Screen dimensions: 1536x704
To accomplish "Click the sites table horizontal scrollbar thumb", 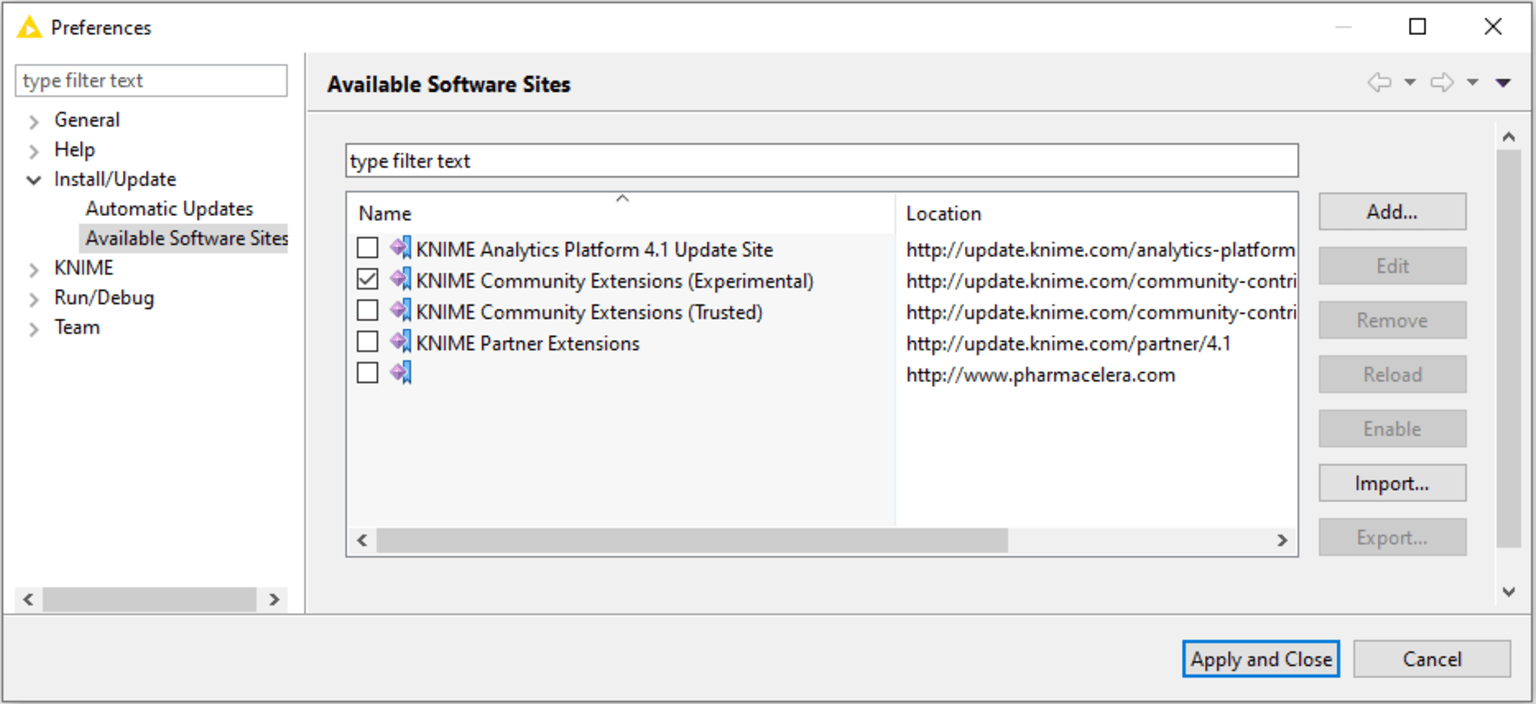I will point(692,540).
